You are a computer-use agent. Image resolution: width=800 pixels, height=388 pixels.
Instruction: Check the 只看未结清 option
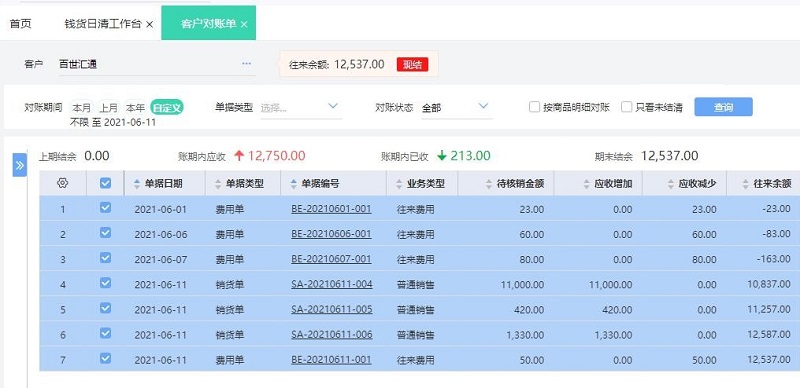(627, 107)
